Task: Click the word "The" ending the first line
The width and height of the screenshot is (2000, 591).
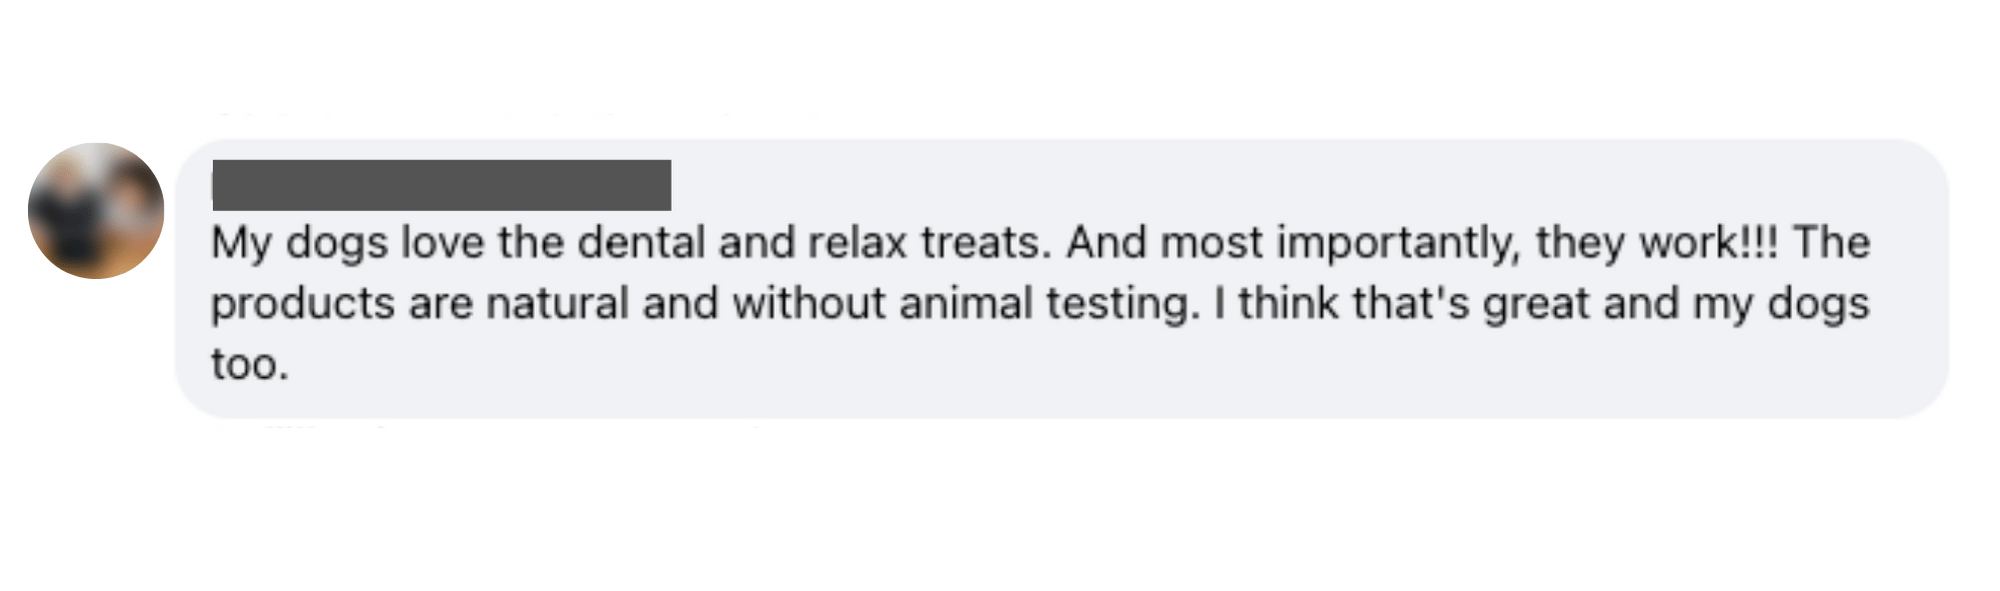Action: [x=1831, y=243]
